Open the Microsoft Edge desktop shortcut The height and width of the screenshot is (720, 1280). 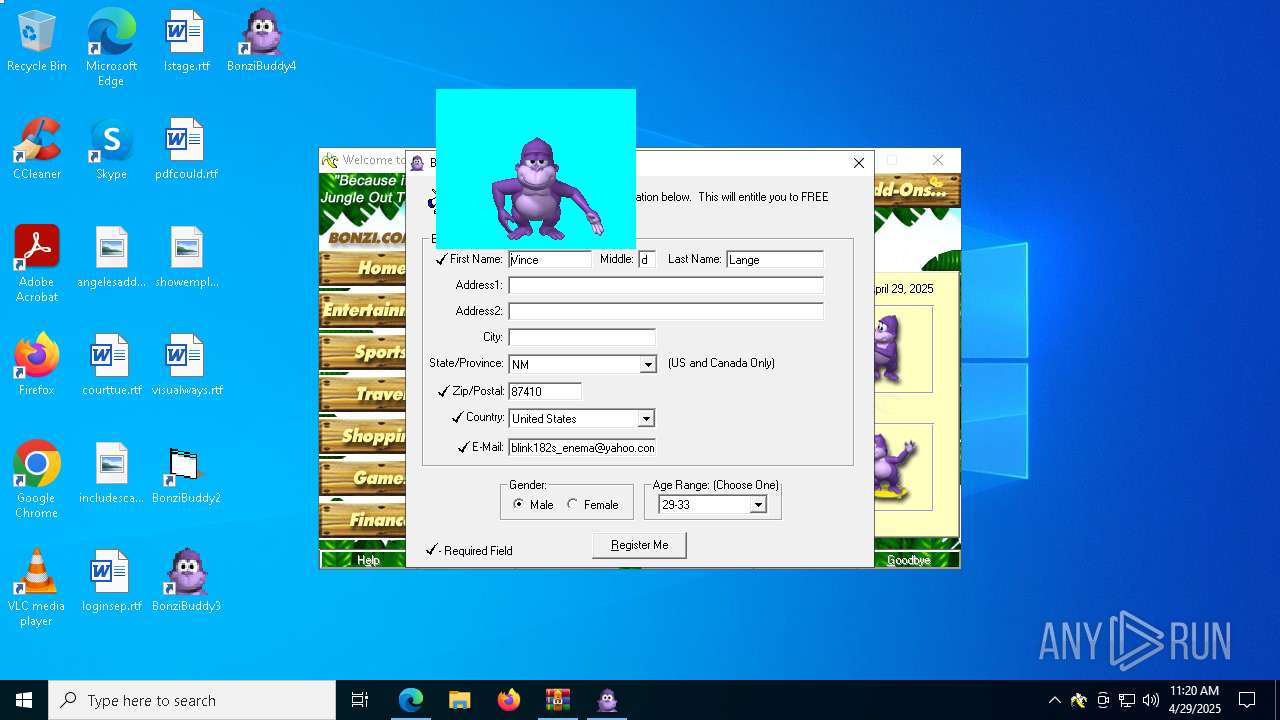point(111,48)
